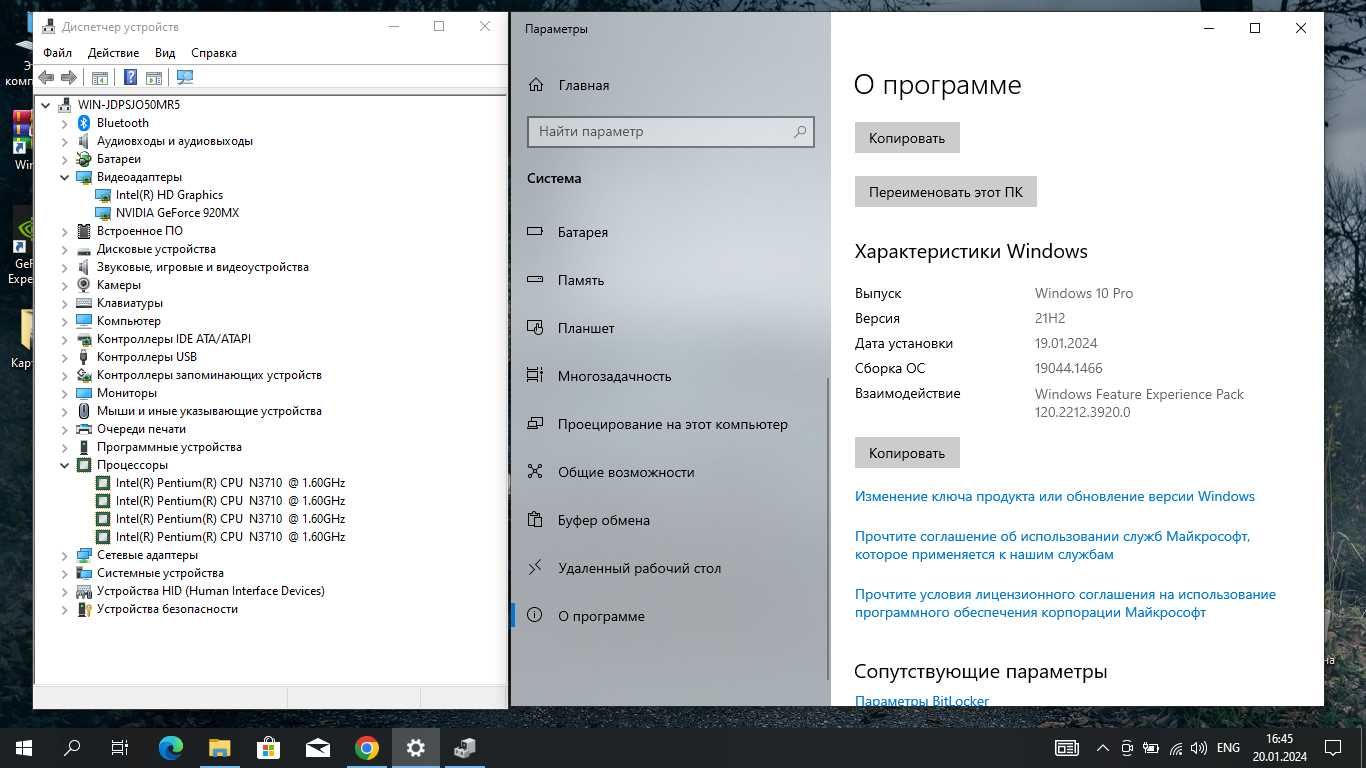Click OS build value 19044.1466
This screenshot has height=768, width=1366.
click(x=1067, y=368)
